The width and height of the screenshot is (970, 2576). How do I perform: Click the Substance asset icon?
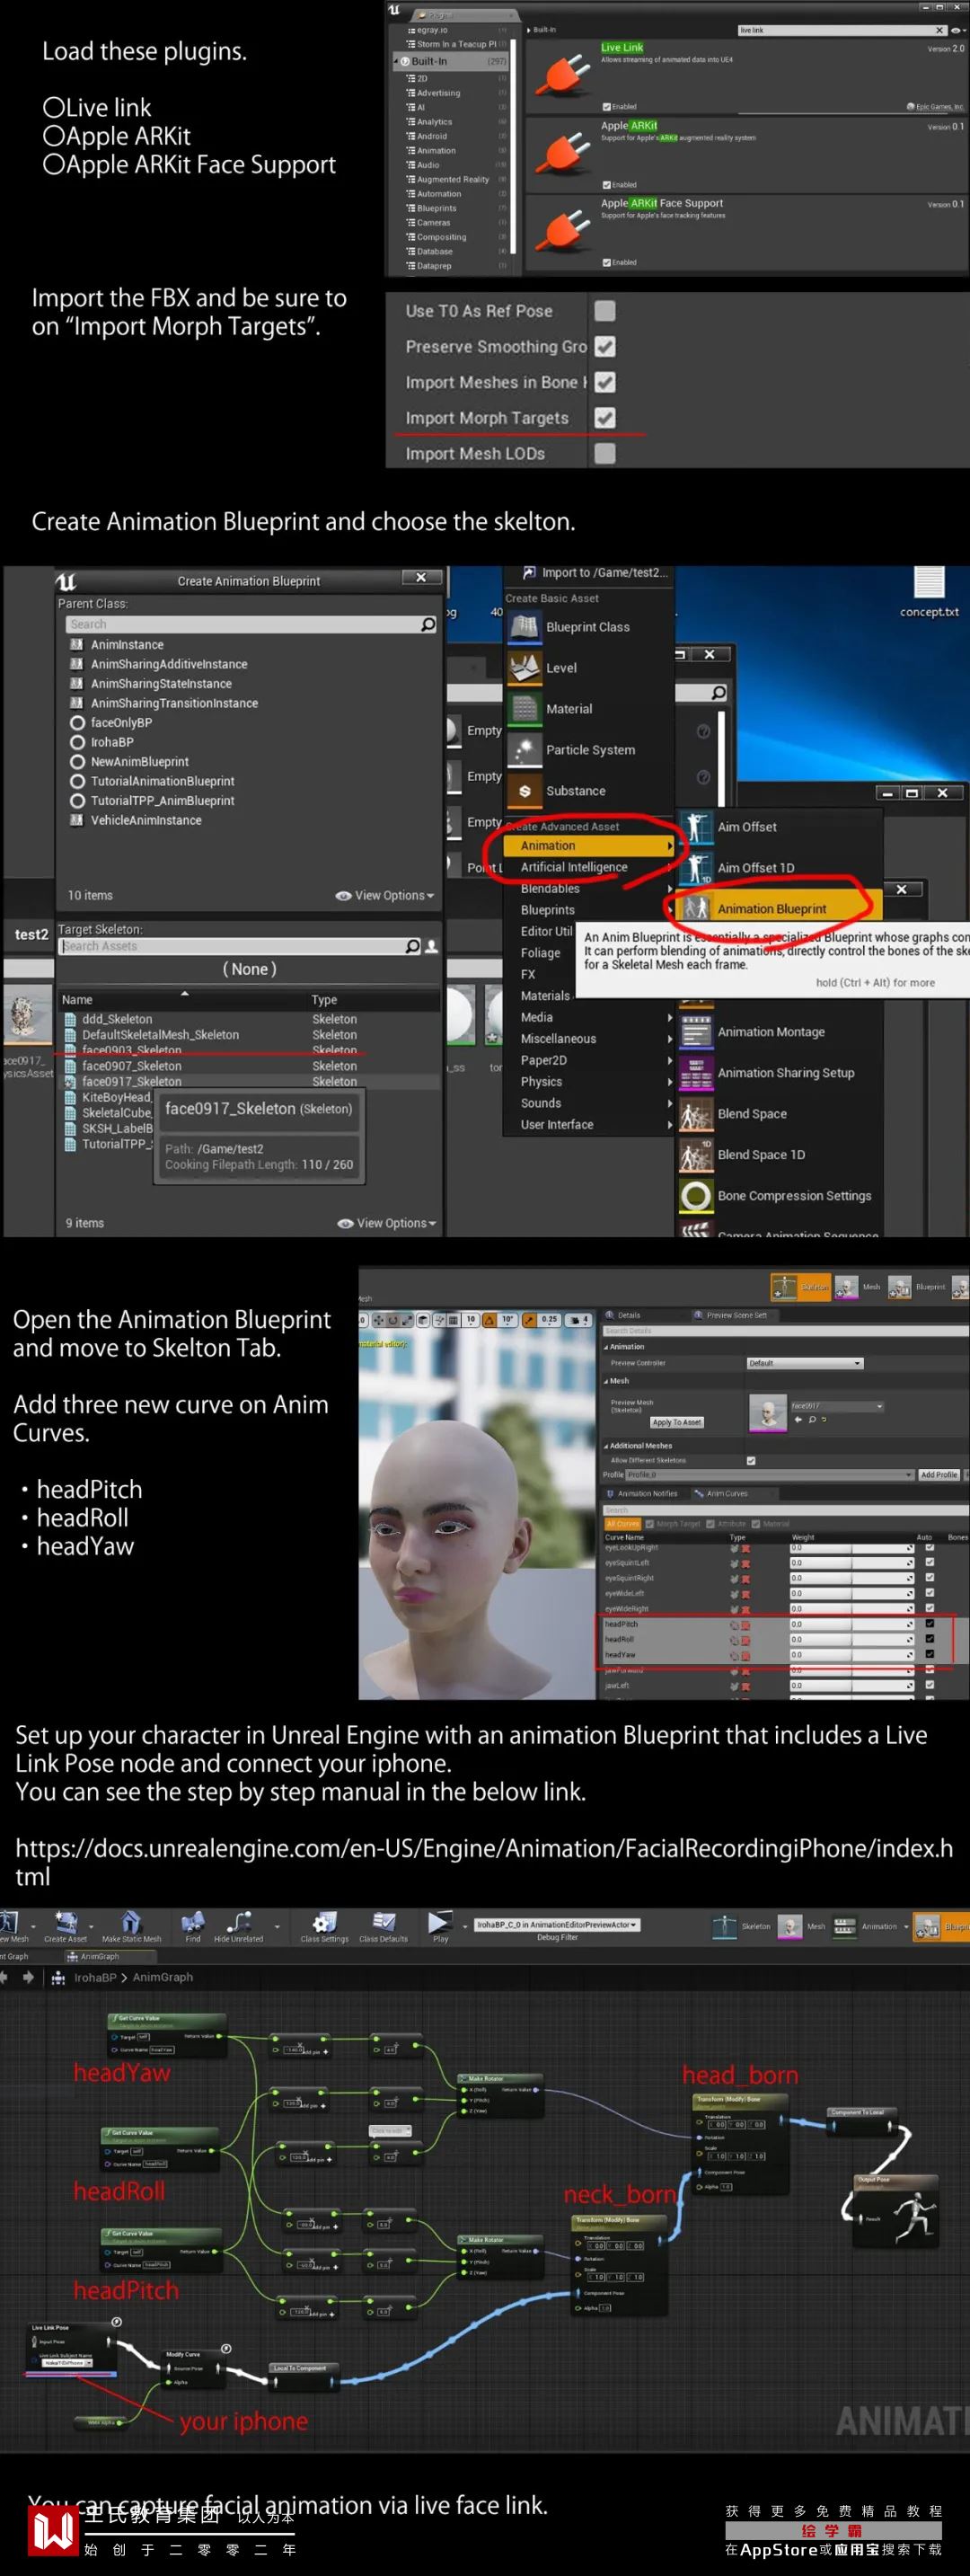pyautogui.click(x=524, y=791)
